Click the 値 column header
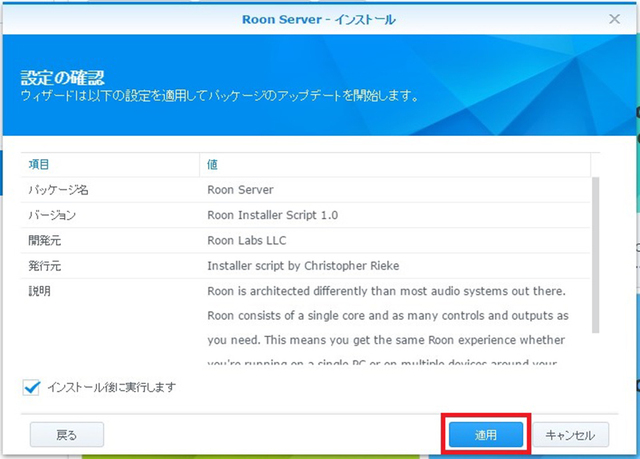Viewport: 640px width, 459px height. coord(212,164)
